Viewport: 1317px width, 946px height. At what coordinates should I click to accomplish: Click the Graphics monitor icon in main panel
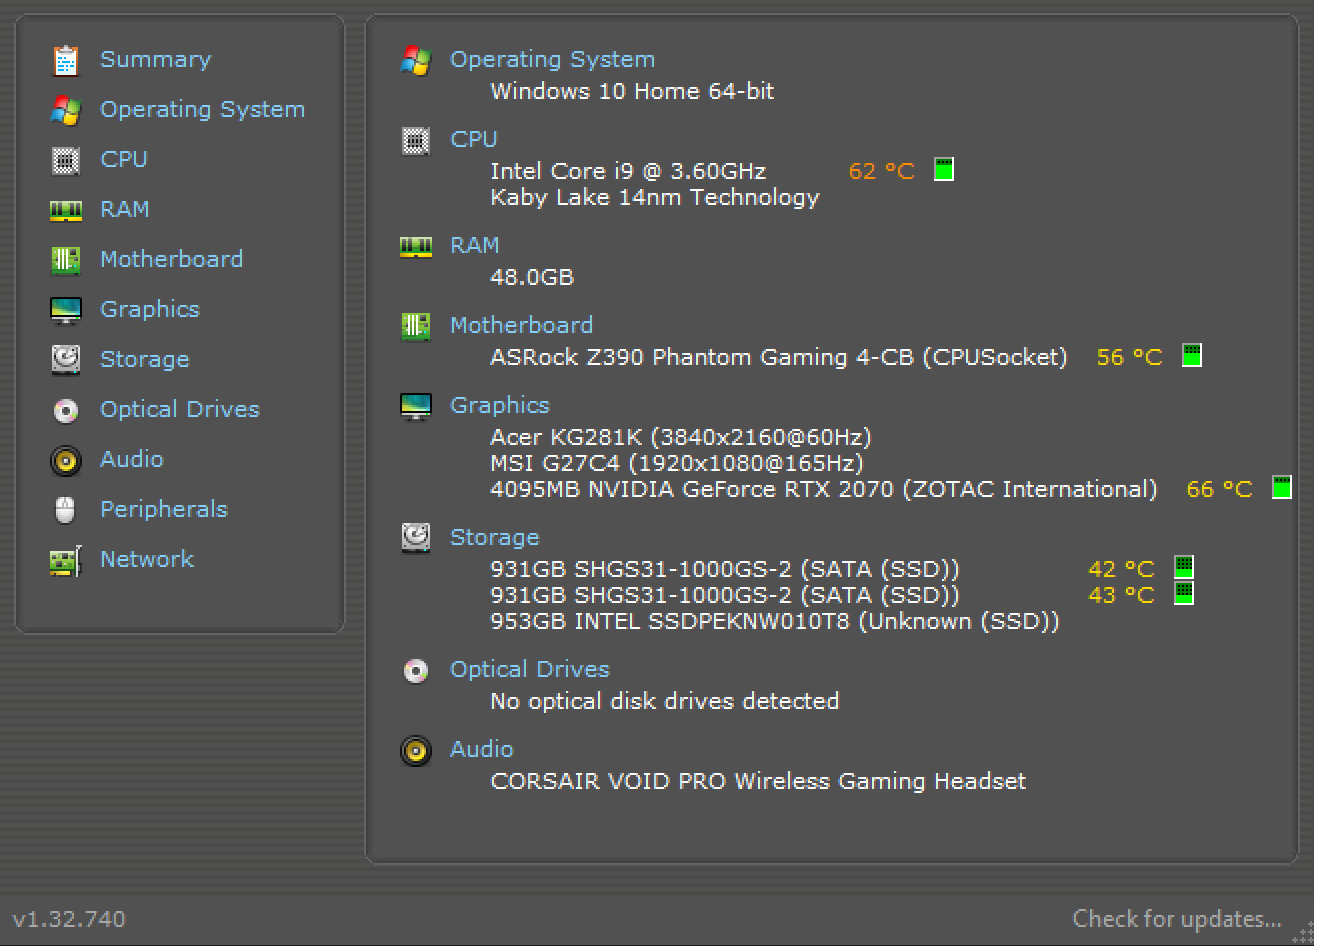416,406
